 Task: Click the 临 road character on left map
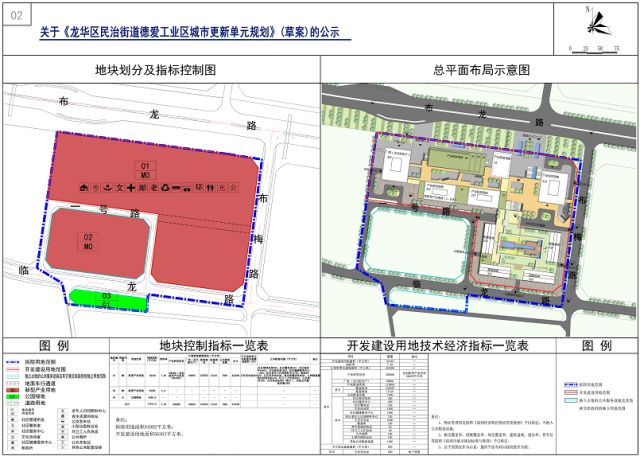[24, 270]
